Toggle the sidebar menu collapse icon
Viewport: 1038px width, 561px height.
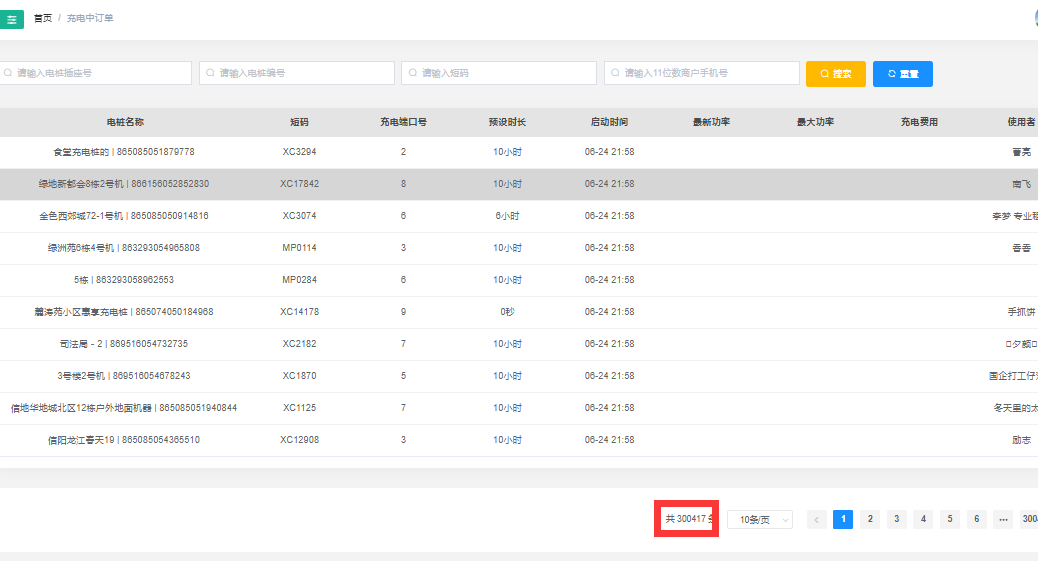(12, 19)
